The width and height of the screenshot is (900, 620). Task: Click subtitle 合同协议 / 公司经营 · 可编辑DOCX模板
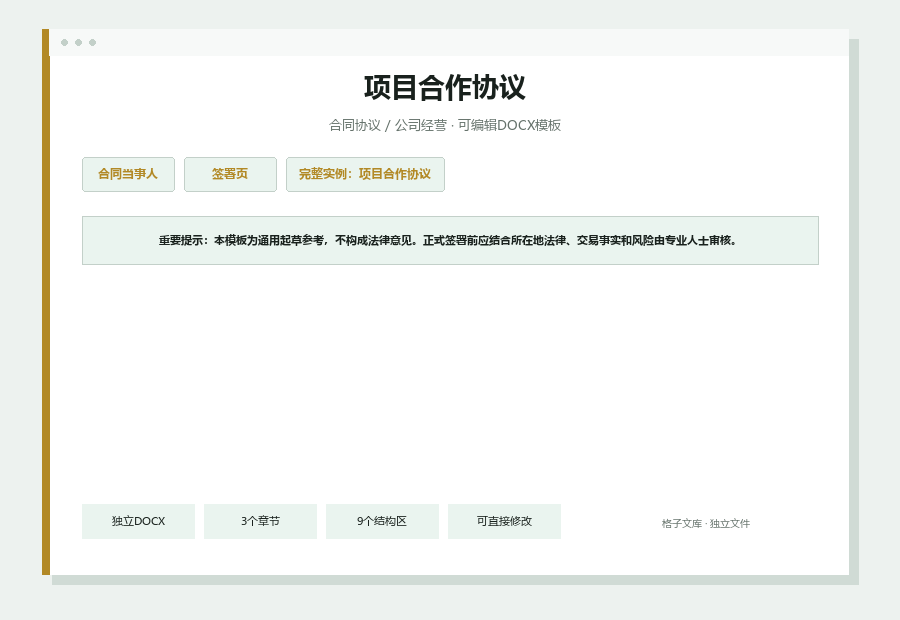tap(445, 125)
